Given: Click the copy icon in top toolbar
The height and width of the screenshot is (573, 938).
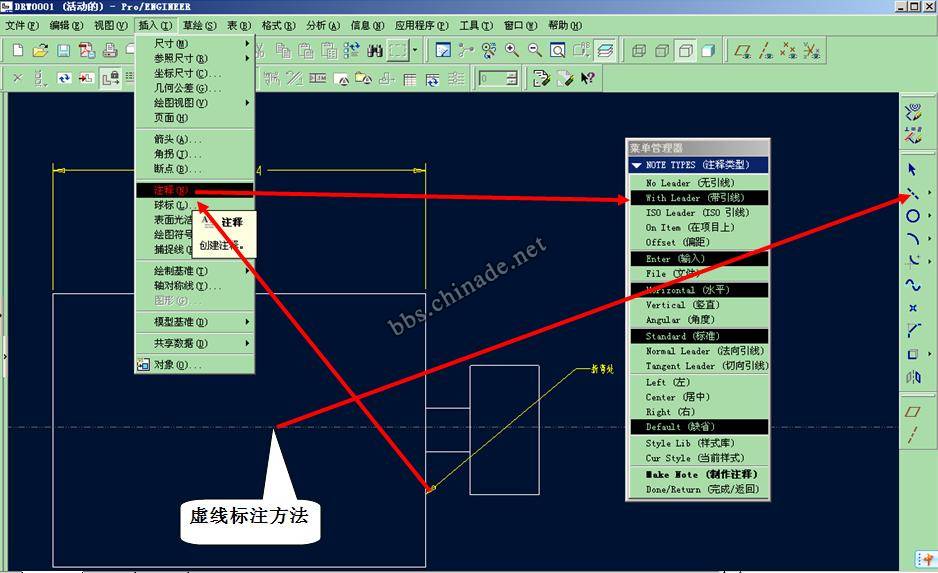Looking at the screenshot, I should (283, 50).
